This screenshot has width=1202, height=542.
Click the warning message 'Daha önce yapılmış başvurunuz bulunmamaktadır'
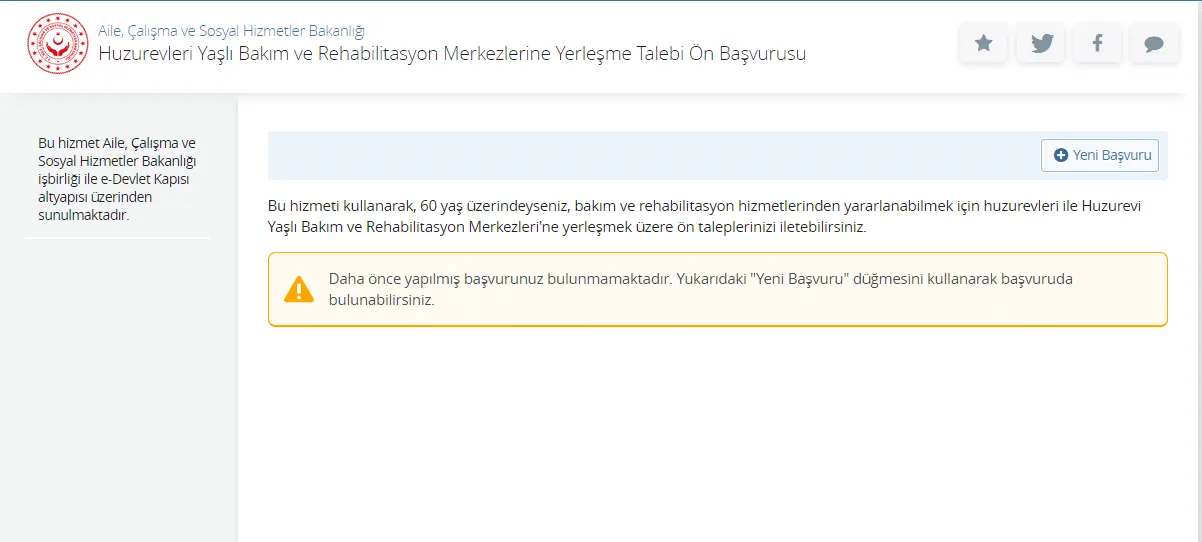[x=498, y=279]
